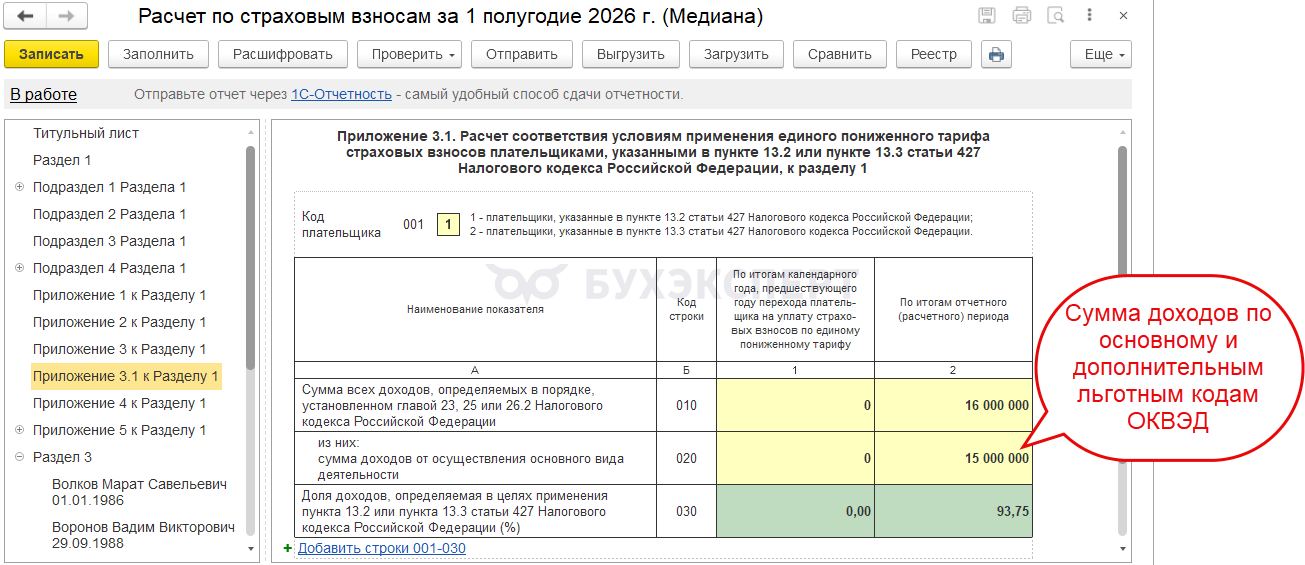Viewport: 1305px width, 565px height.
Task: Go back with the left arrow
Action: [x=25, y=17]
